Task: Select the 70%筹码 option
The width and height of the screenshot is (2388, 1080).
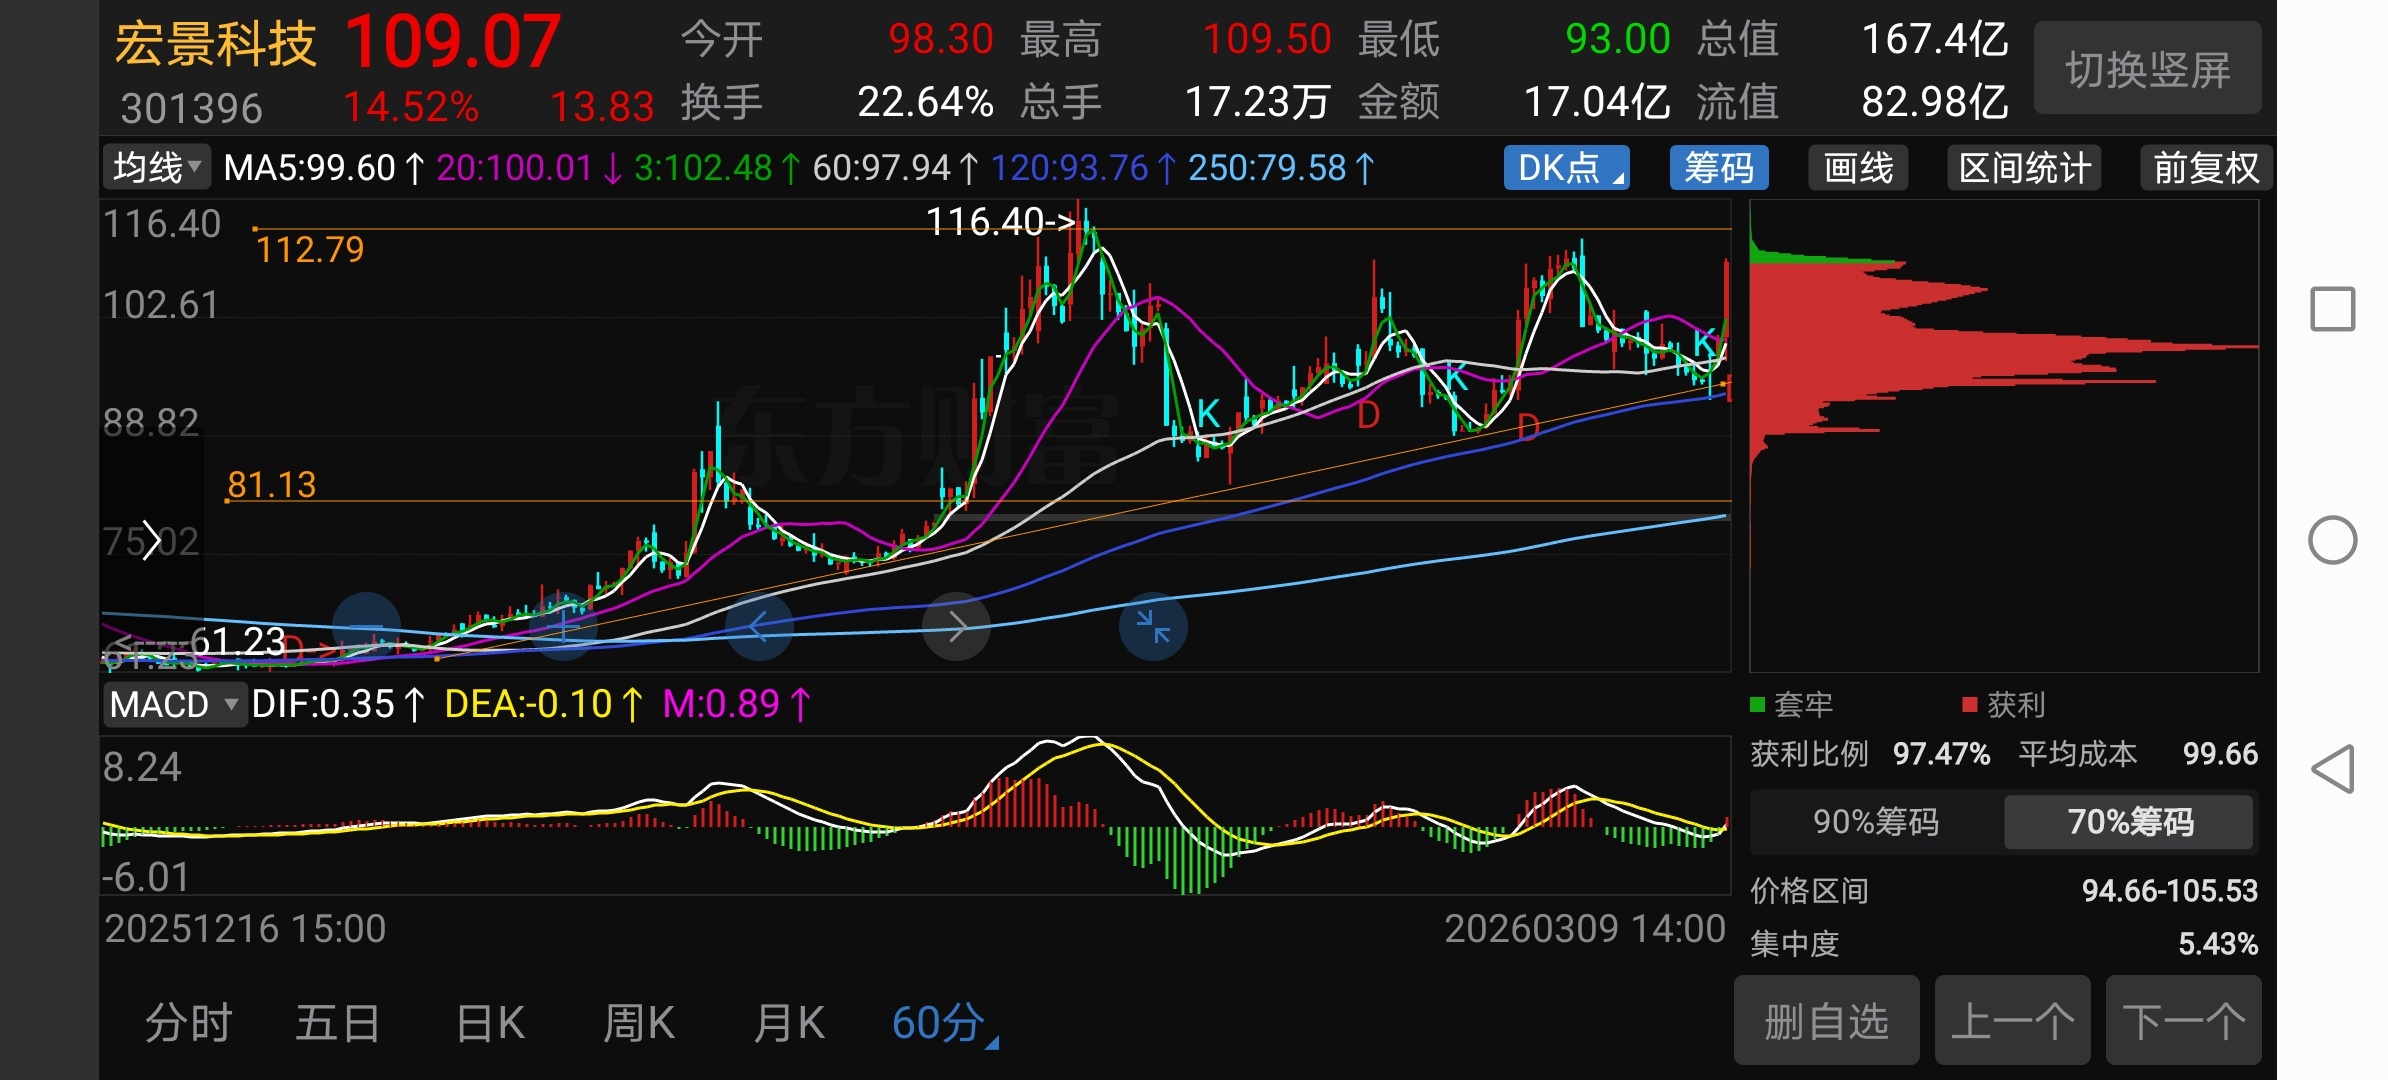Action: 2129,822
